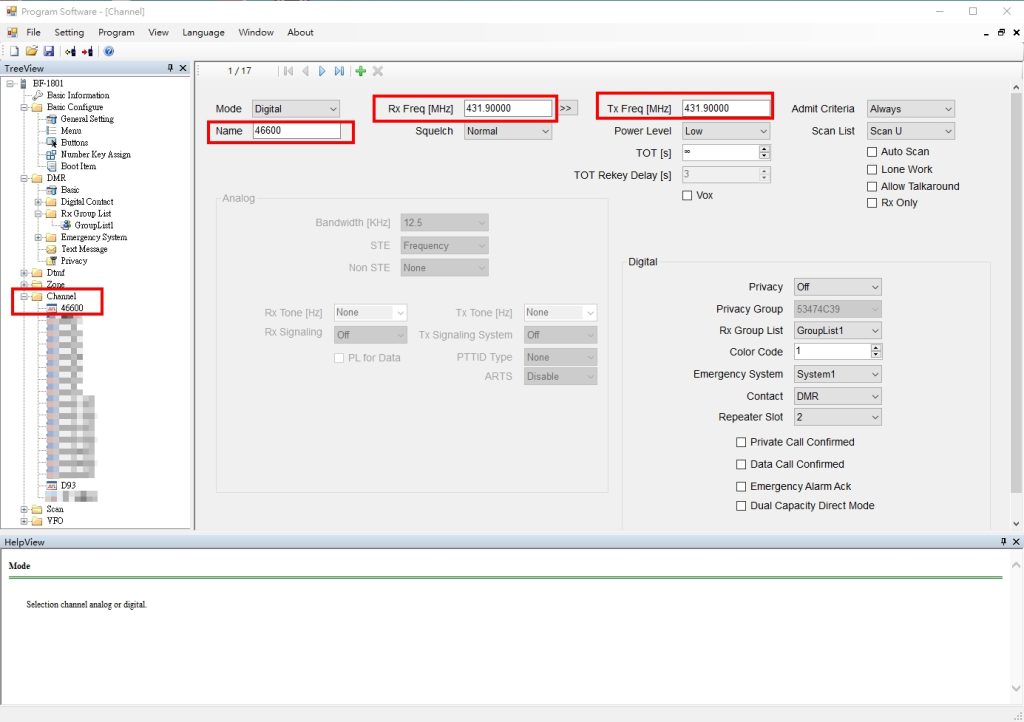
Task: Enable Auto Scan checkbox
Action: tap(872, 152)
